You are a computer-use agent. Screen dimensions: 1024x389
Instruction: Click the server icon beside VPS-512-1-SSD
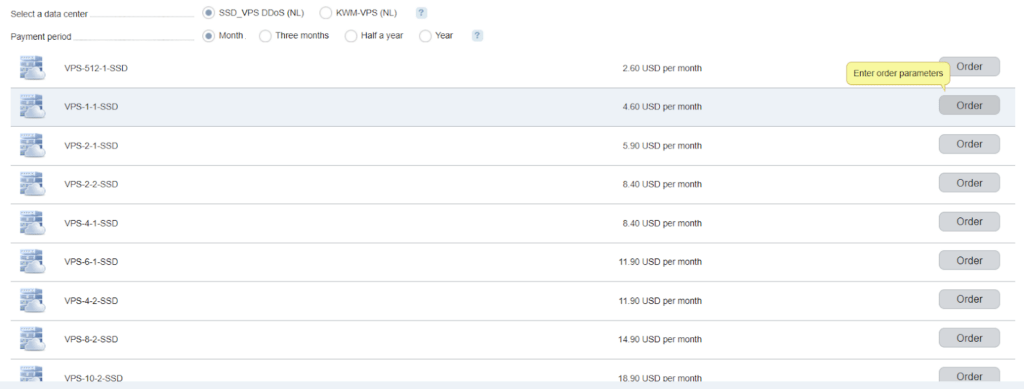31,68
